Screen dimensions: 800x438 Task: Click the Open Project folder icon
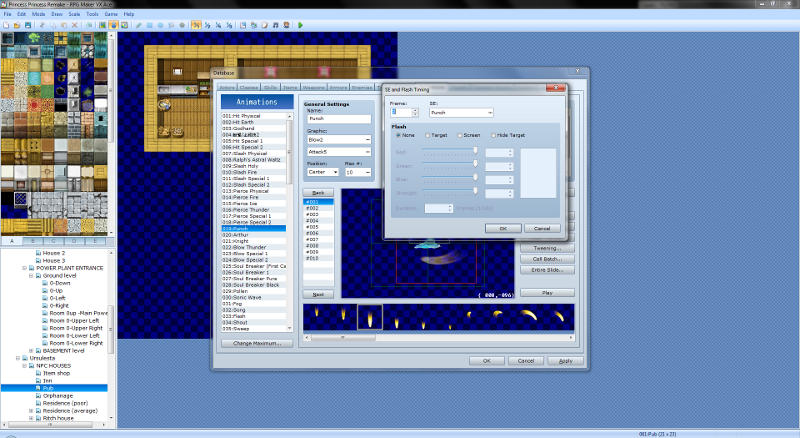[x=15, y=24]
